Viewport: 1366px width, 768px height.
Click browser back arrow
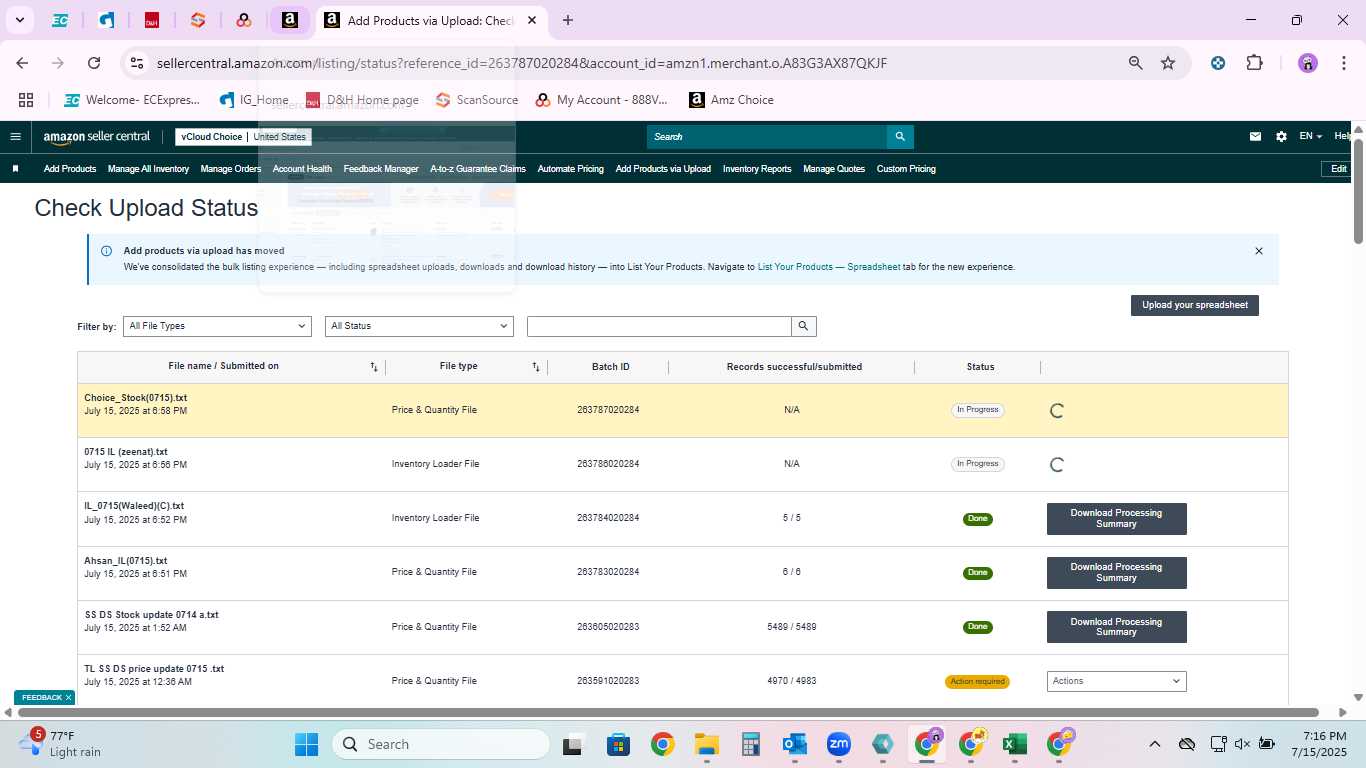[22, 63]
